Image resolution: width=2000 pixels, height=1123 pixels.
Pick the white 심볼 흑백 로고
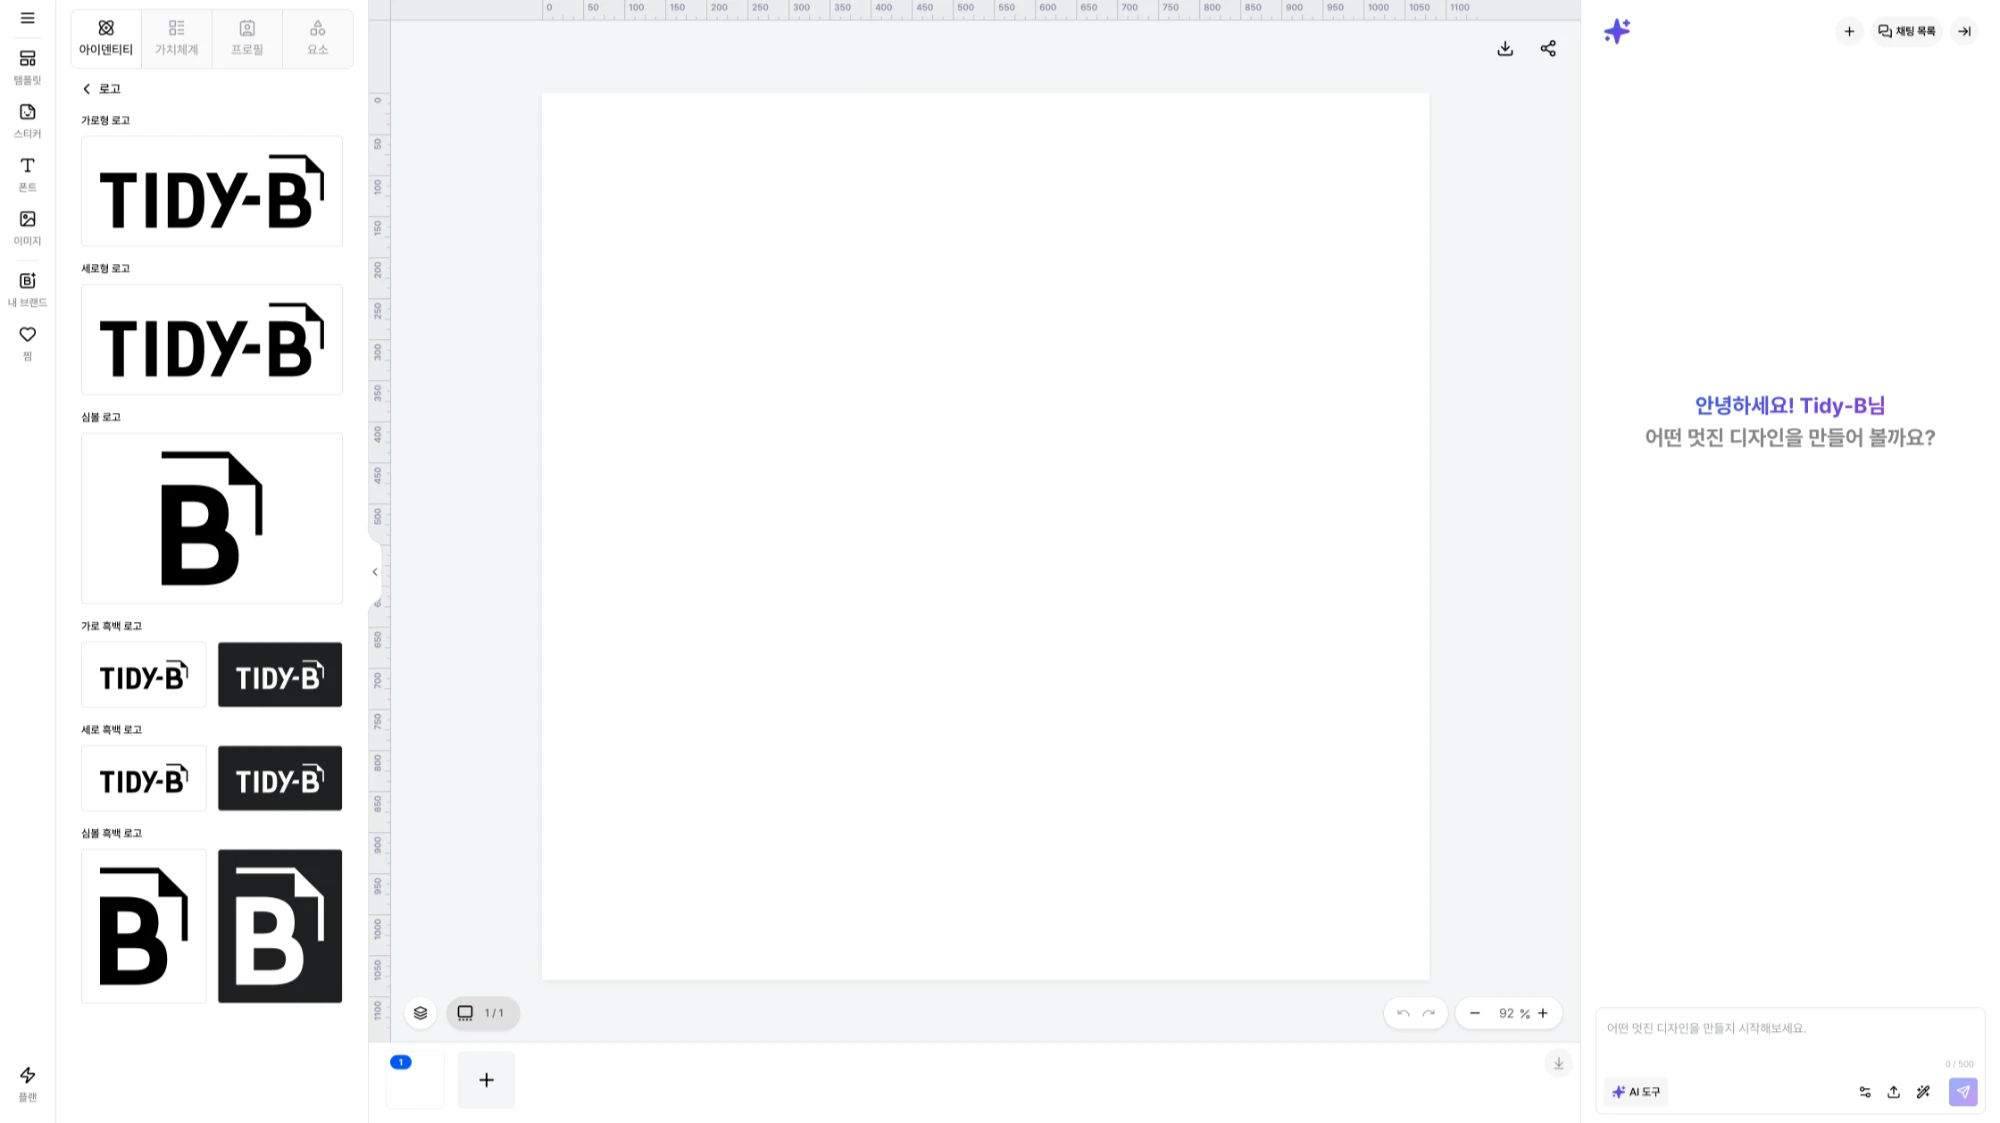pos(144,926)
